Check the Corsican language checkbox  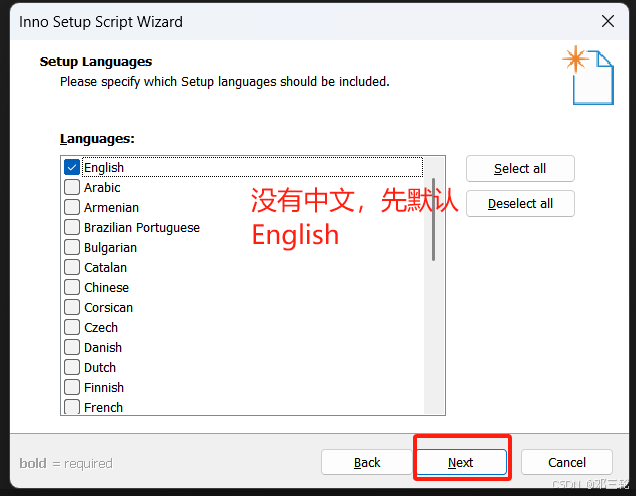[72, 307]
